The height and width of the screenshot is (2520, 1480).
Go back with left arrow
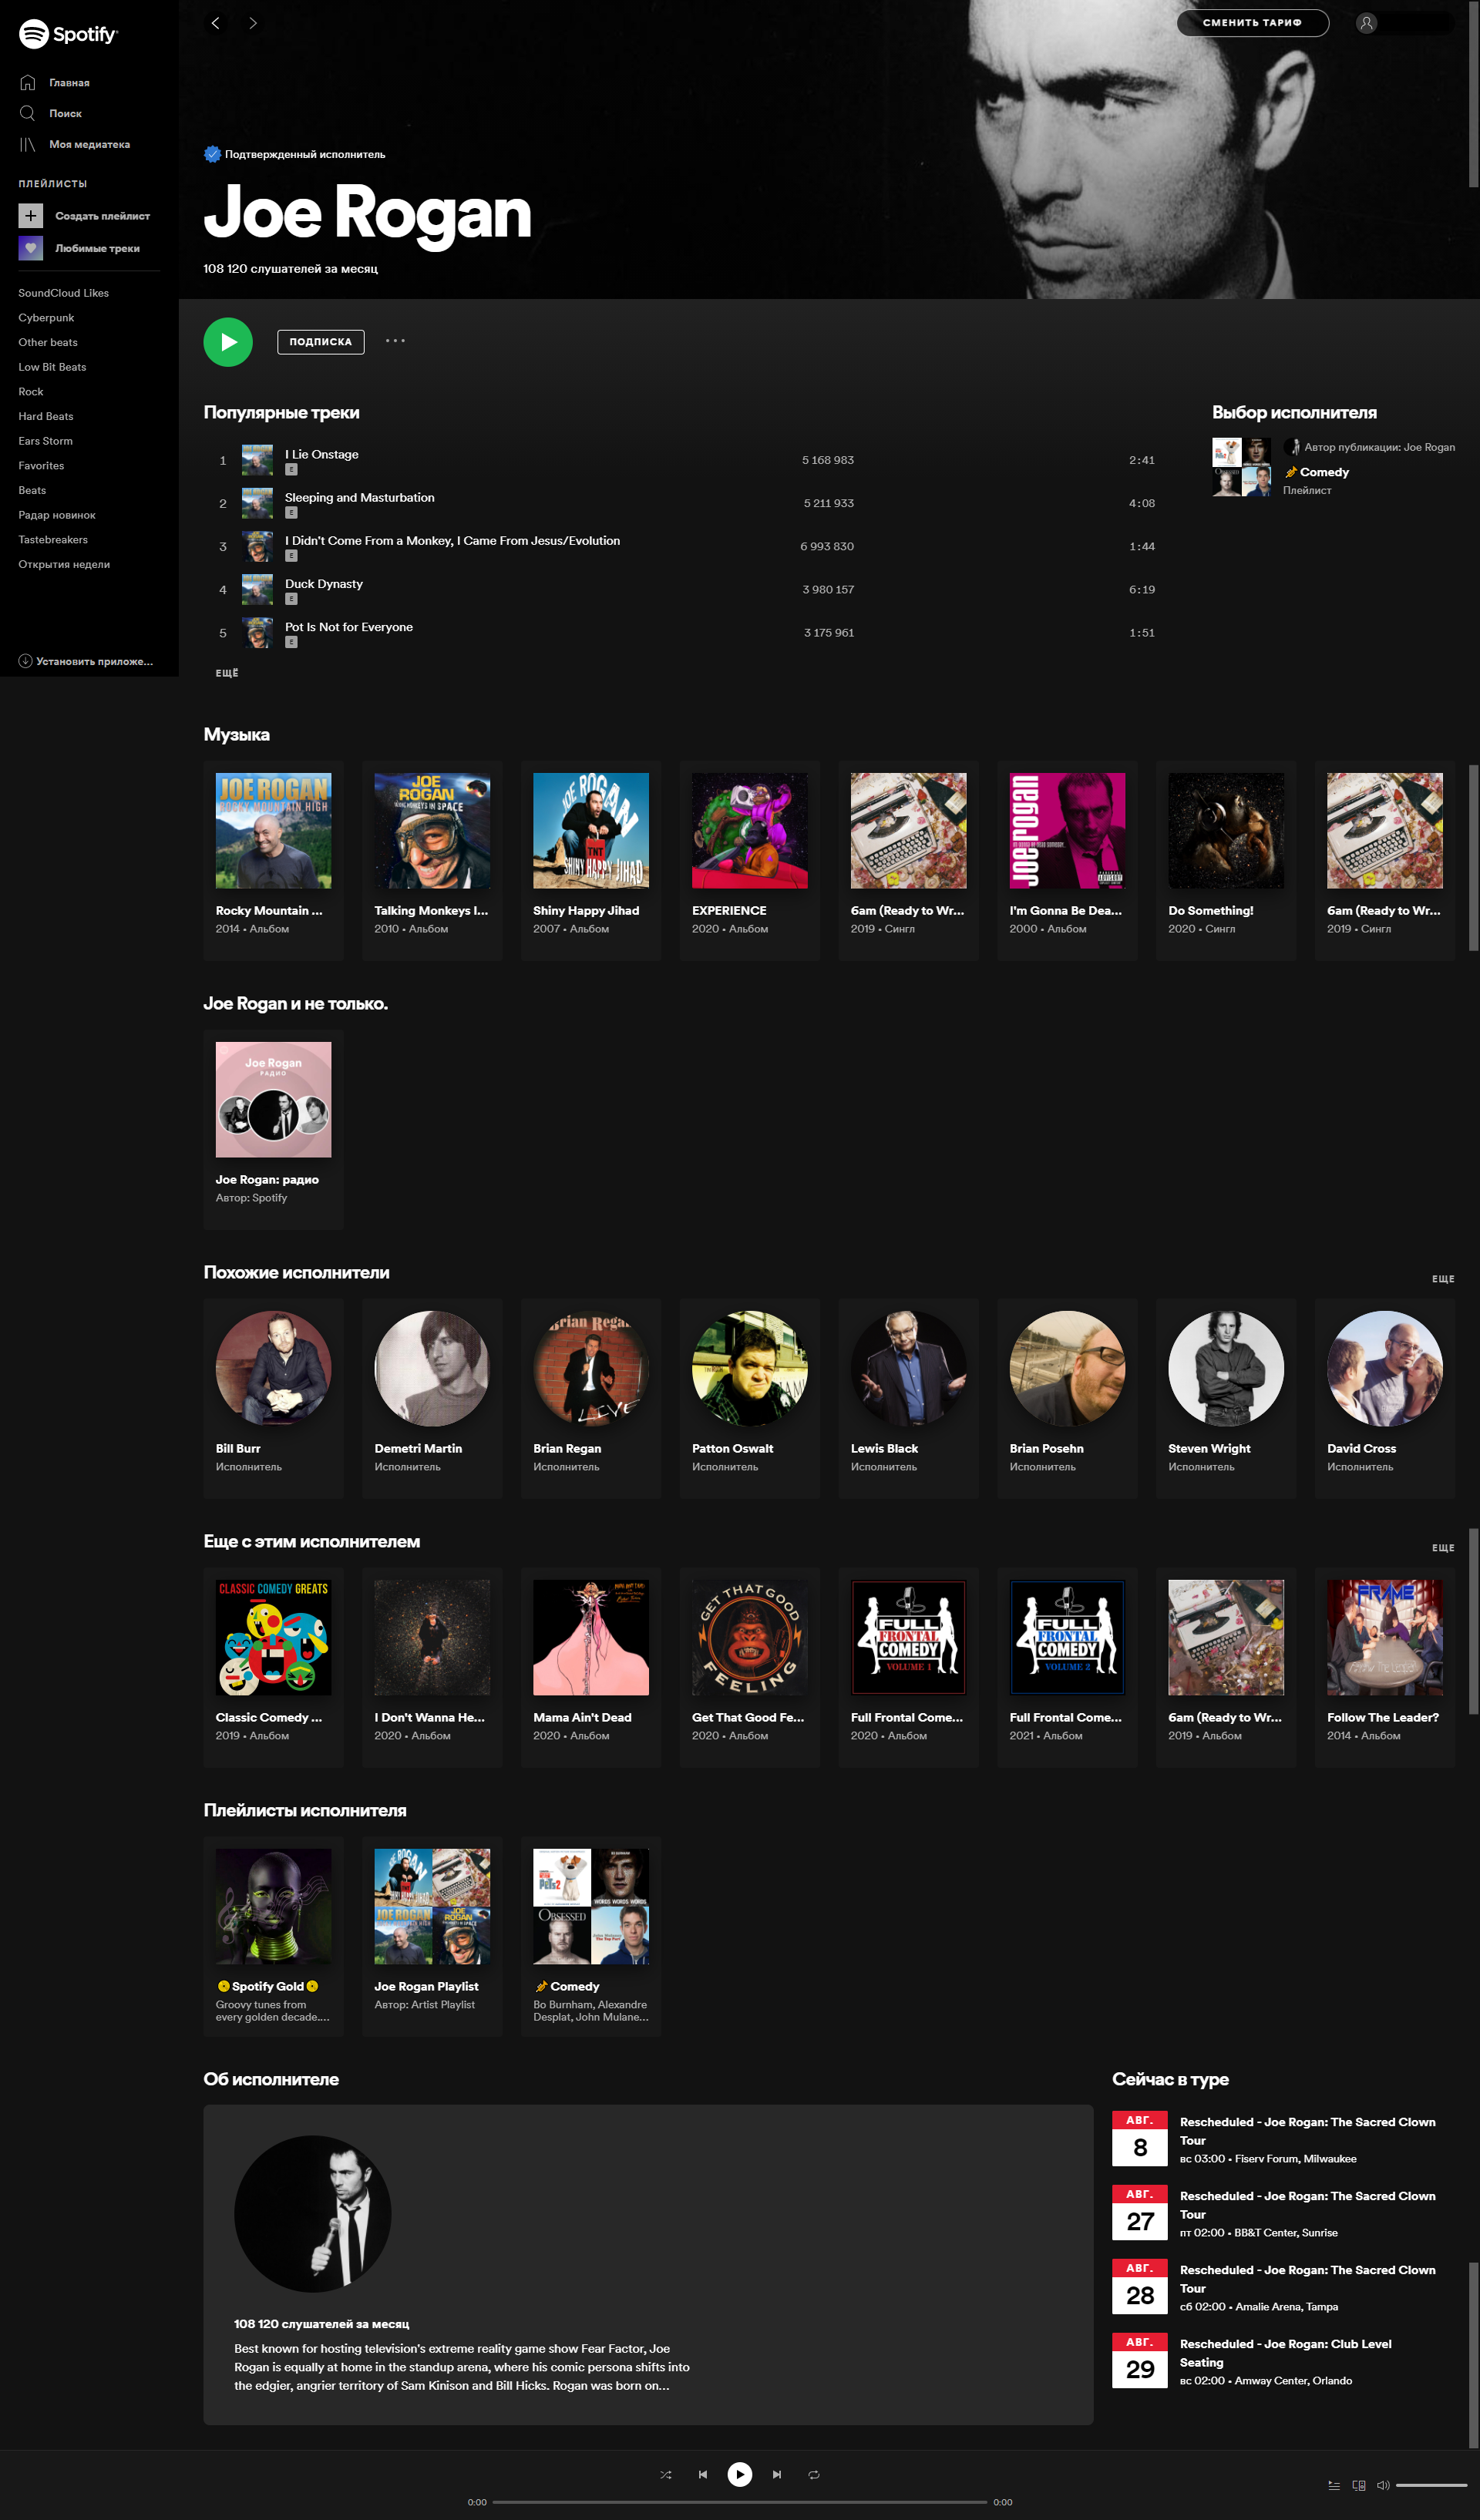[x=216, y=23]
